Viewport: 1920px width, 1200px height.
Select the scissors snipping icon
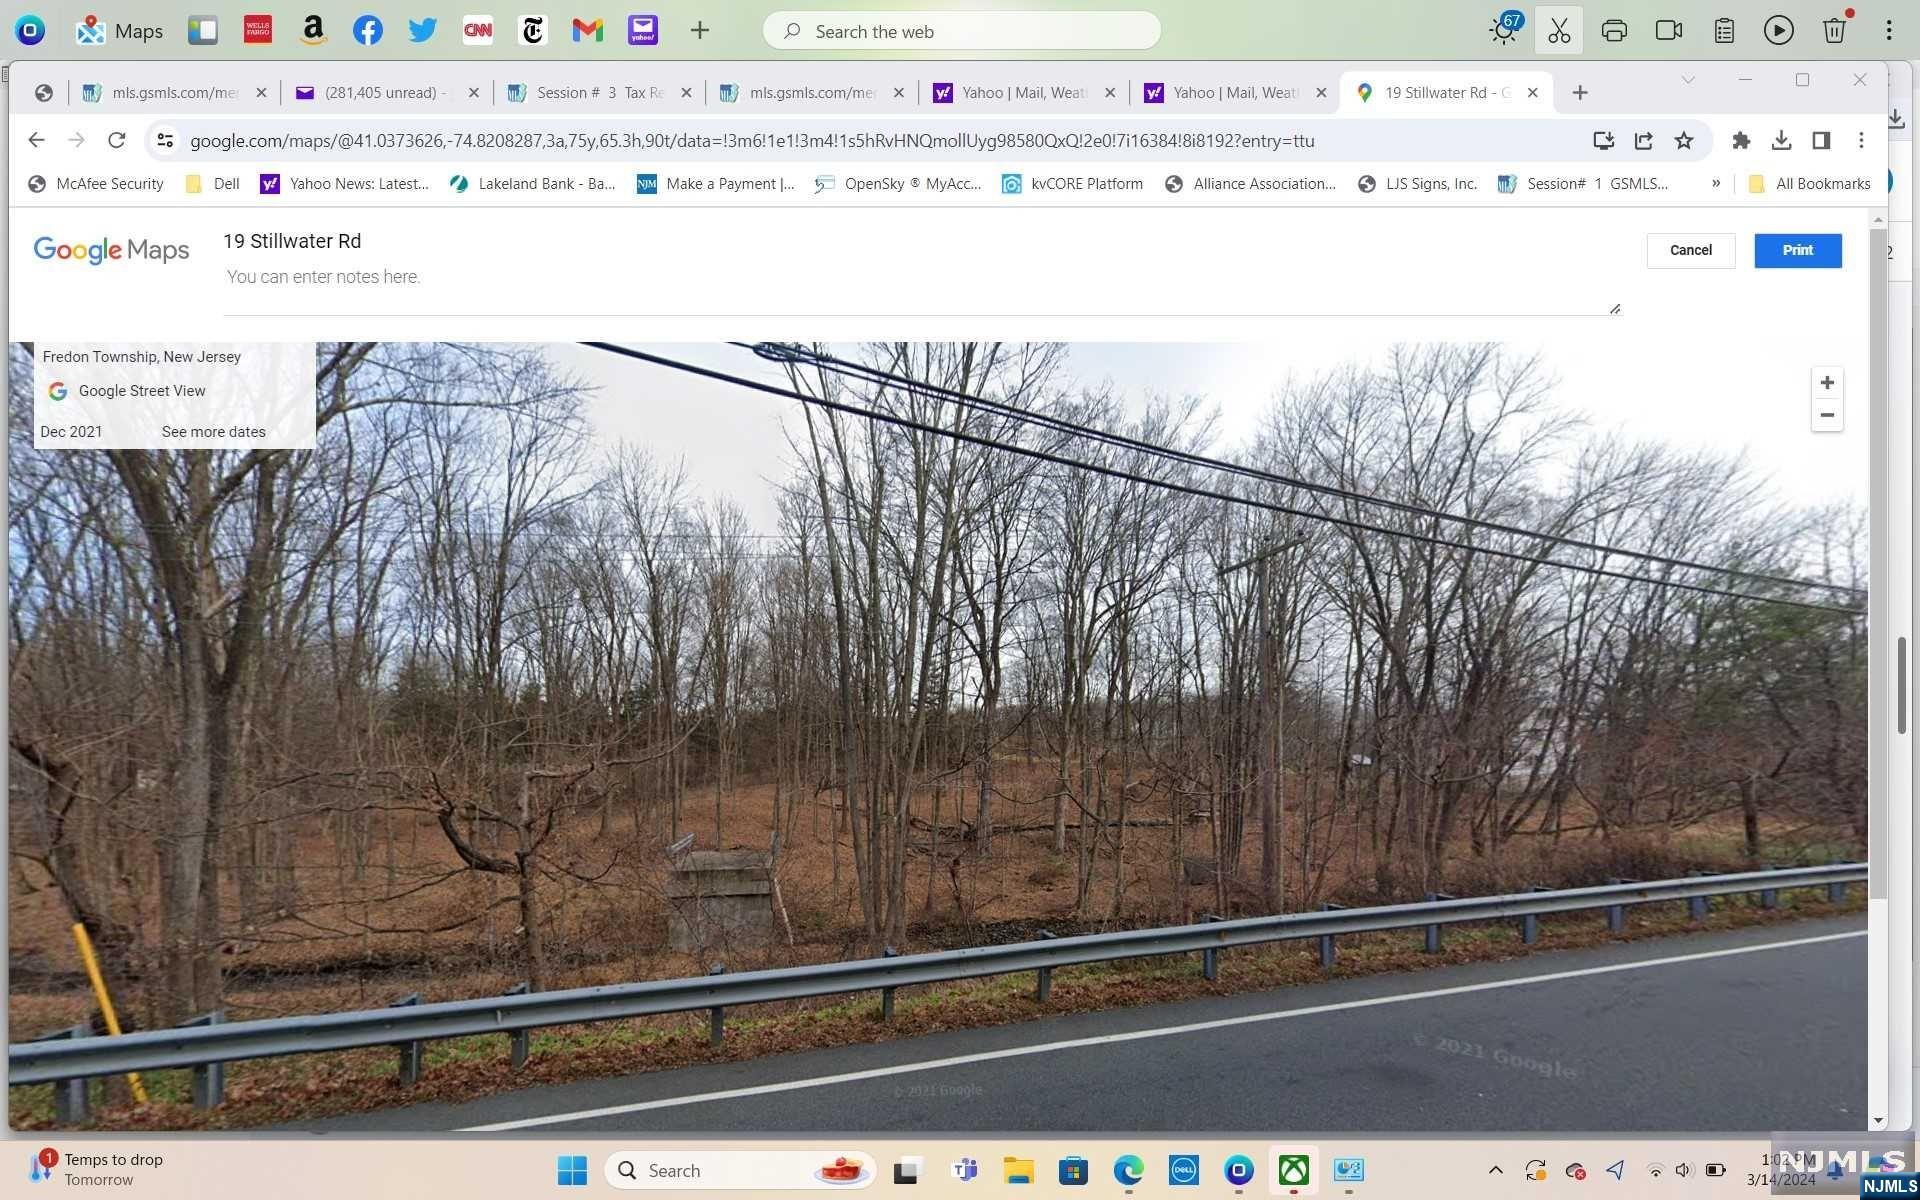pos(1558,30)
